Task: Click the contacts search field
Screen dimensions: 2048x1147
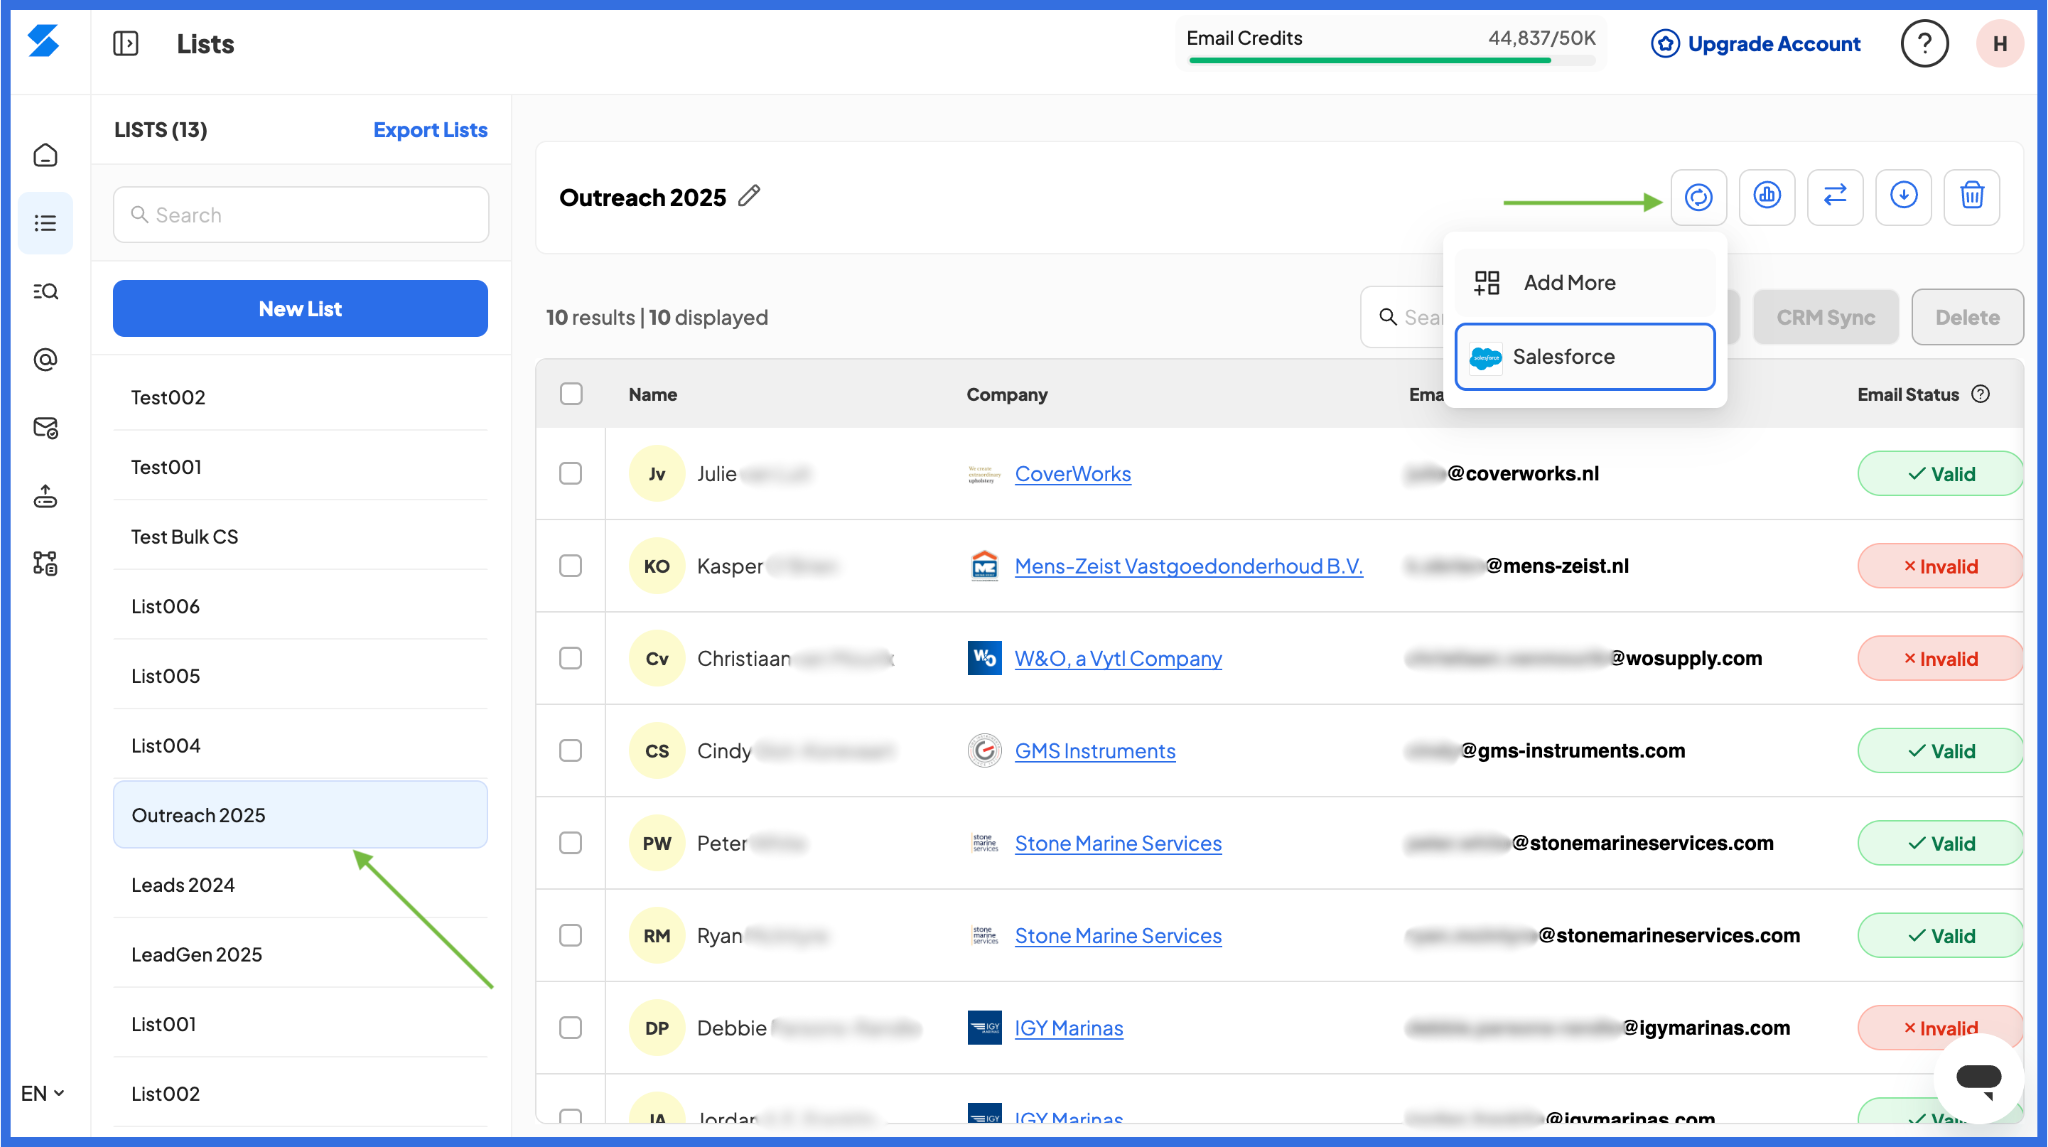Action: pos(1404,318)
